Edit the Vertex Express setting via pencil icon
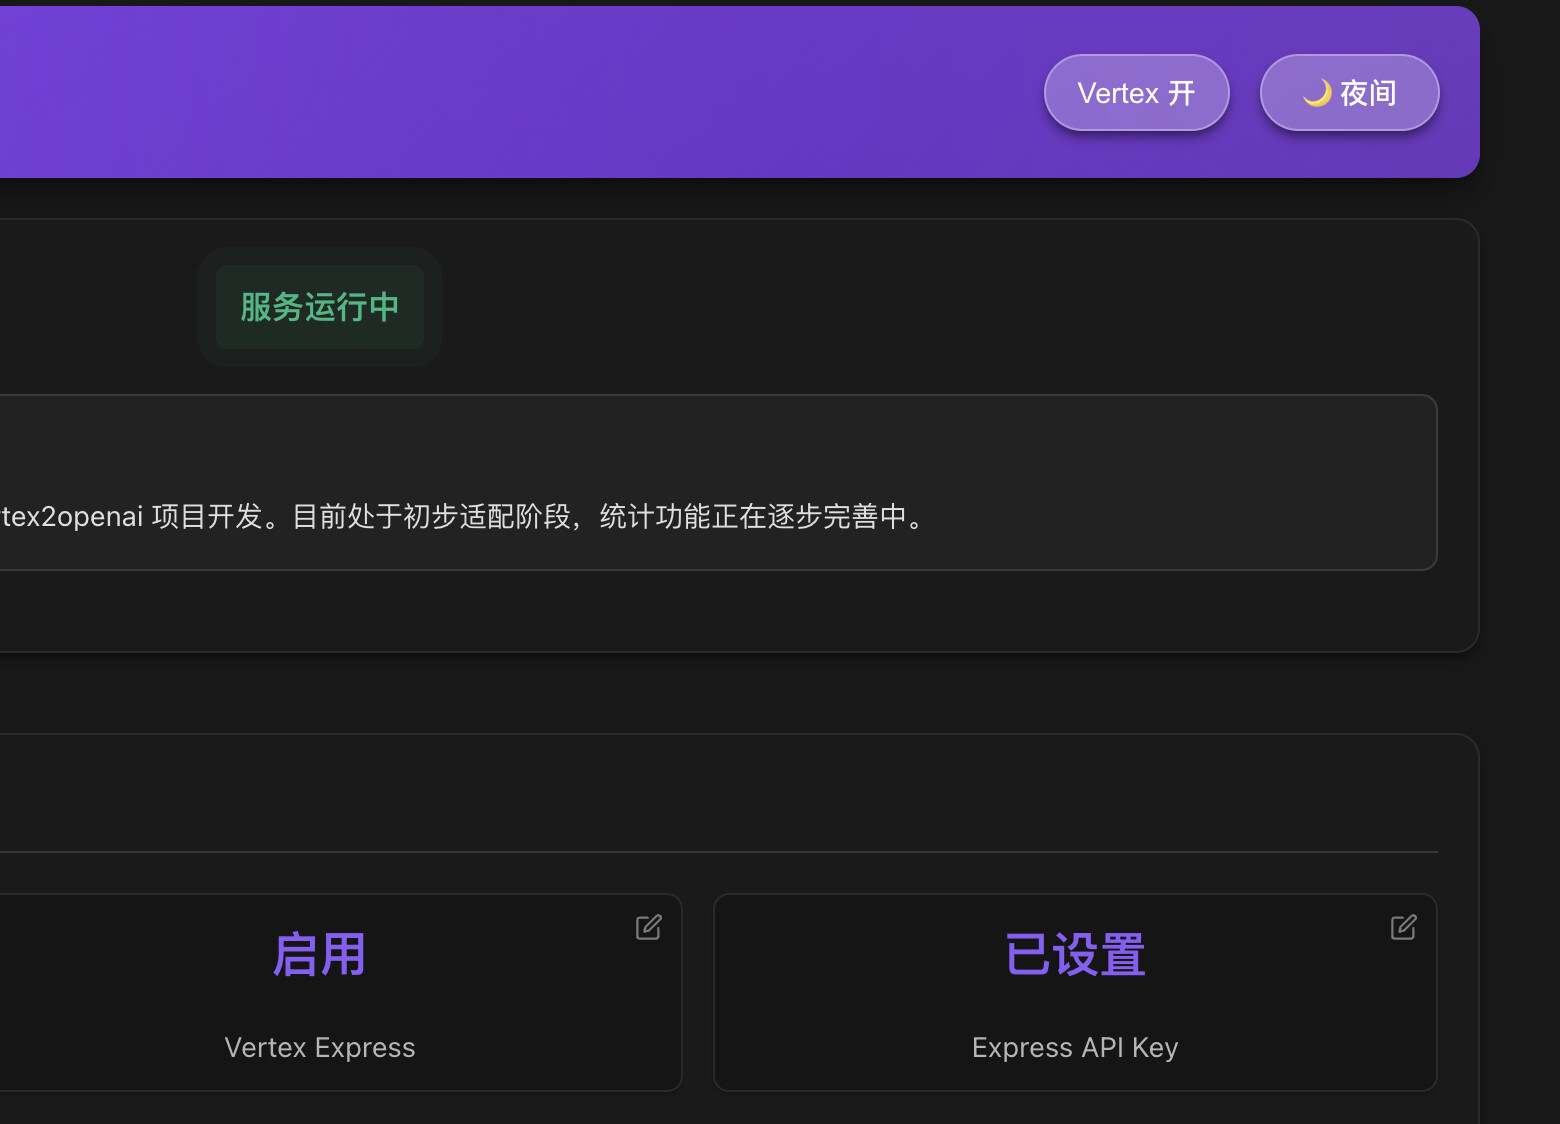Screen dimensions: 1560x1124 click(649, 927)
